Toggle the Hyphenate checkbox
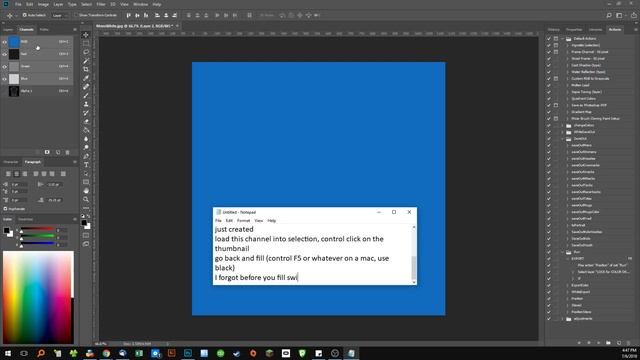 click(5, 209)
